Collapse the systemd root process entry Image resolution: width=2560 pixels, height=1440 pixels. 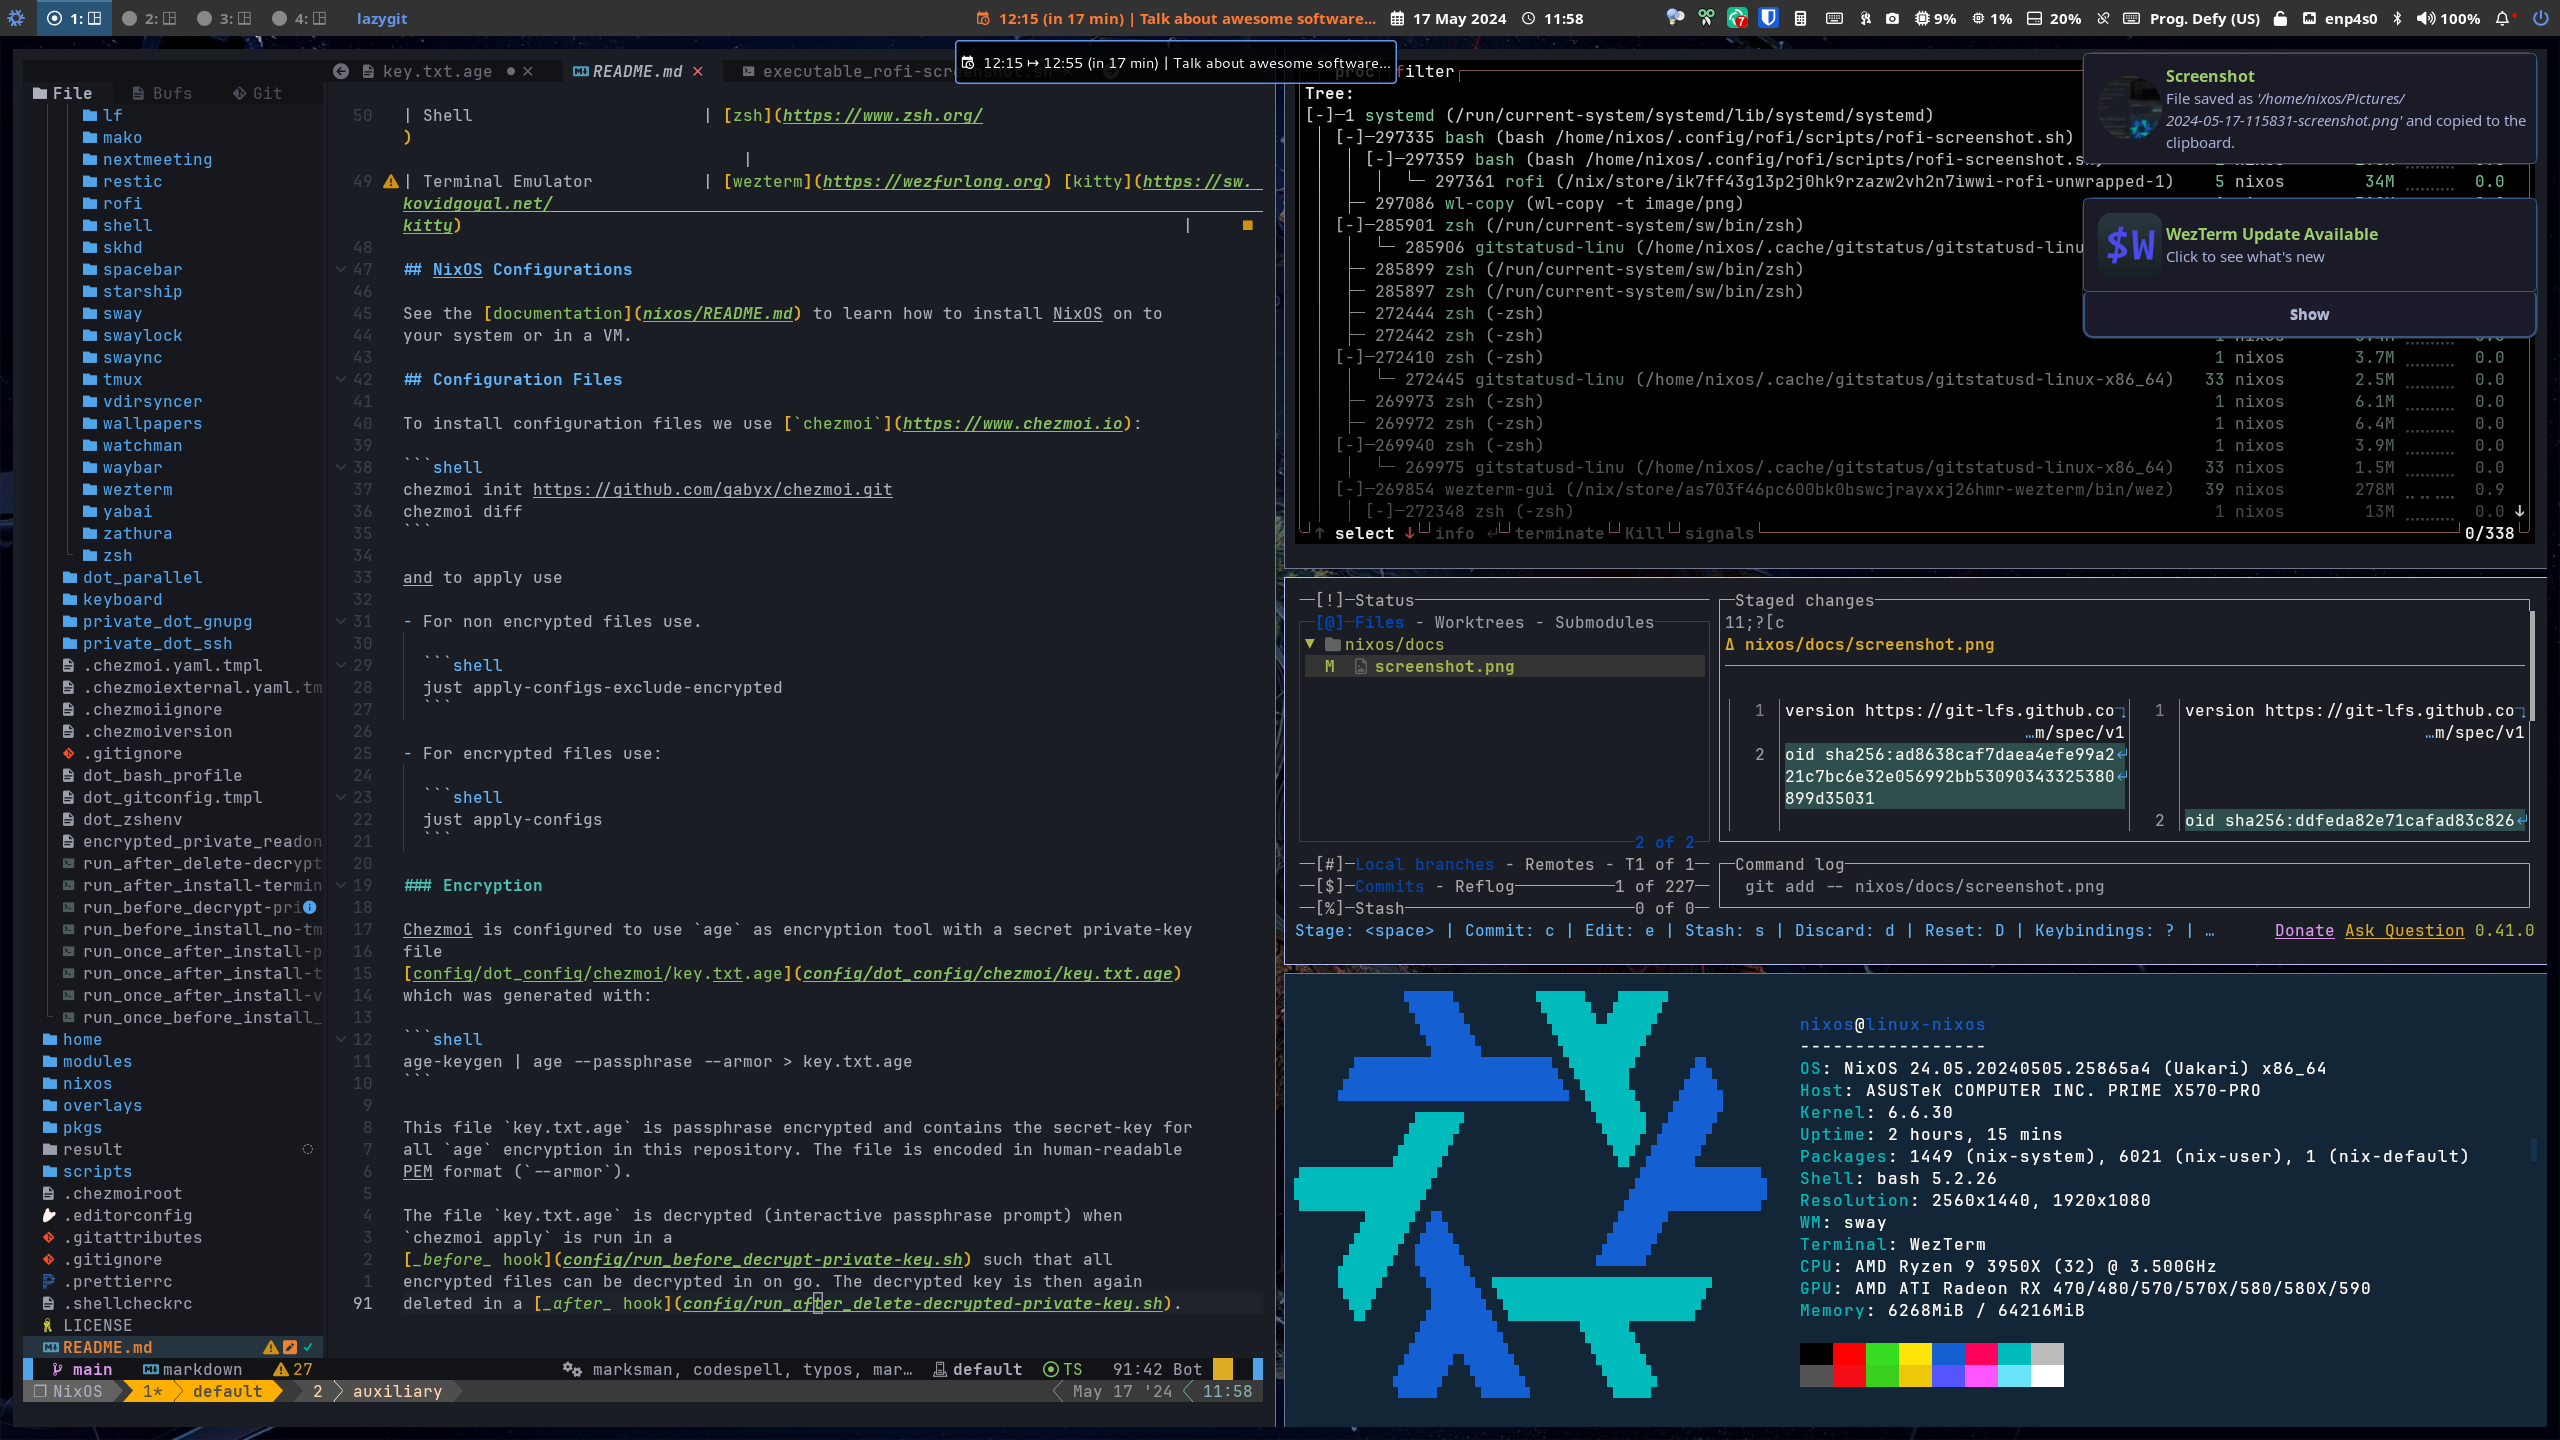(x=1319, y=115)
